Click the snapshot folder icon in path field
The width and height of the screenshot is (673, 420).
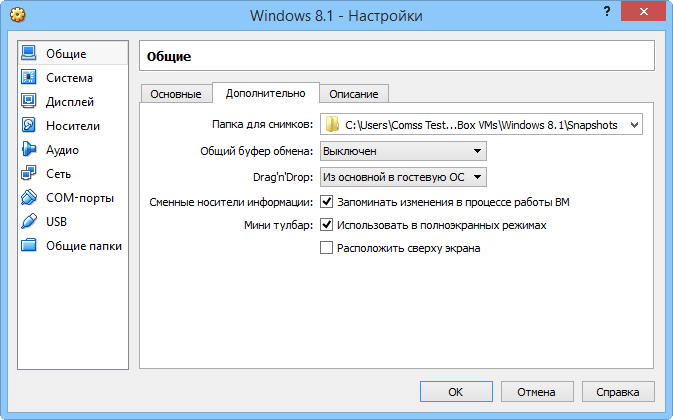332,124
